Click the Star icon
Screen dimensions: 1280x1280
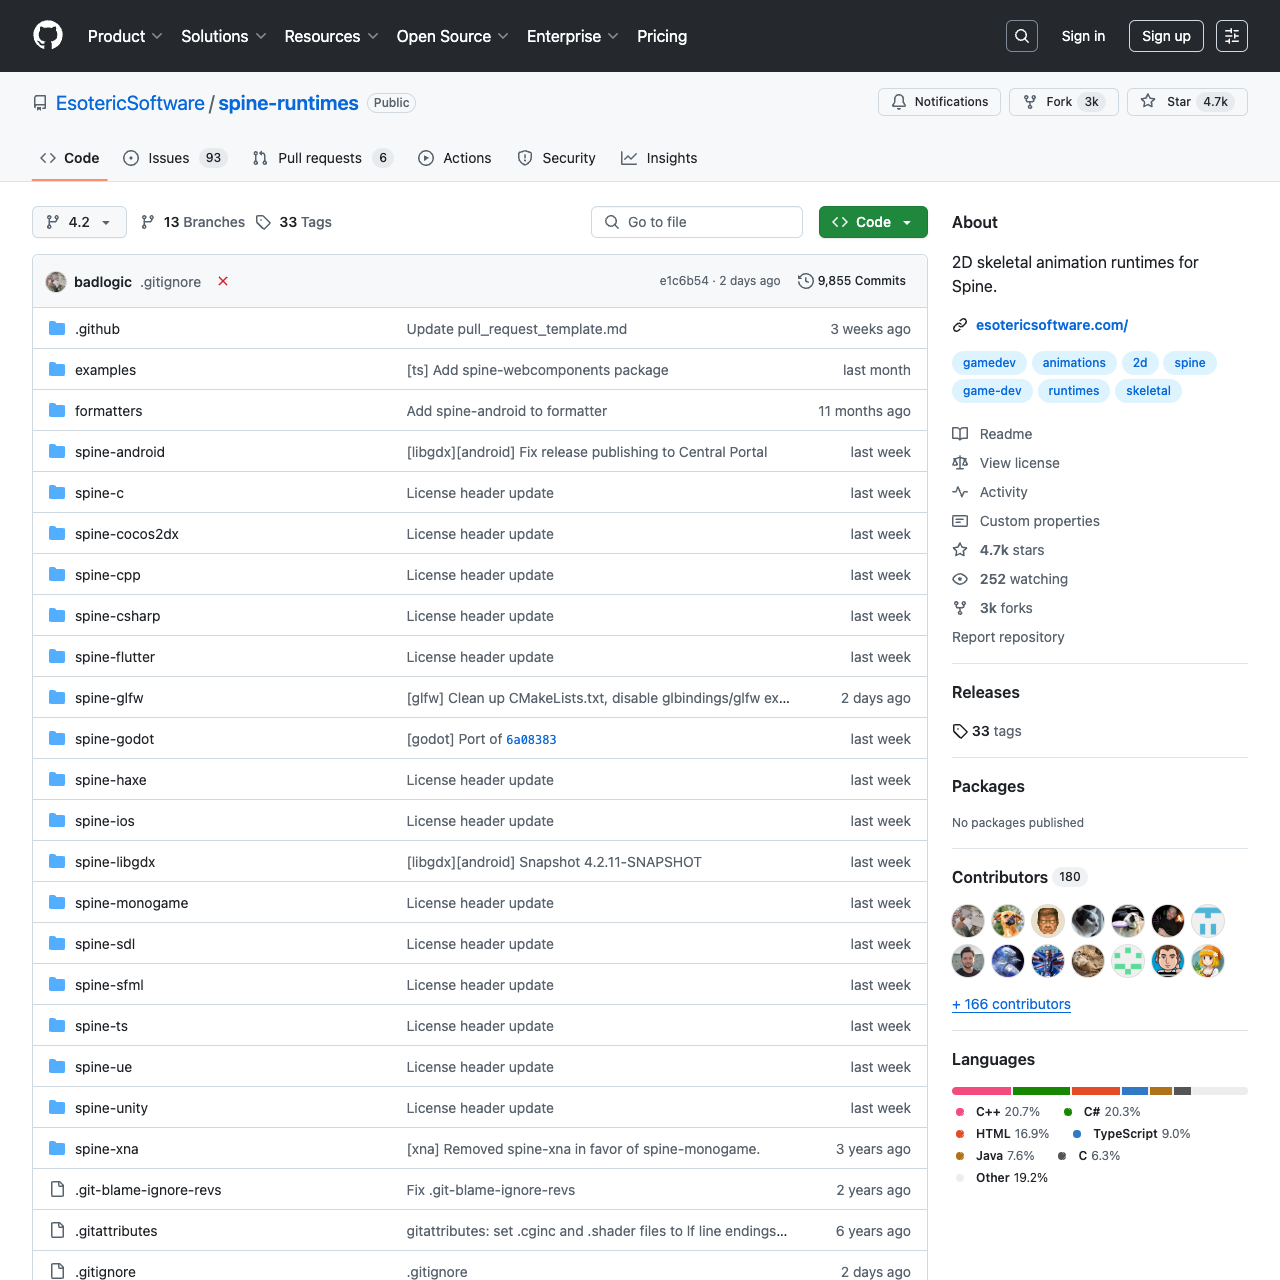pos(1148,102)
